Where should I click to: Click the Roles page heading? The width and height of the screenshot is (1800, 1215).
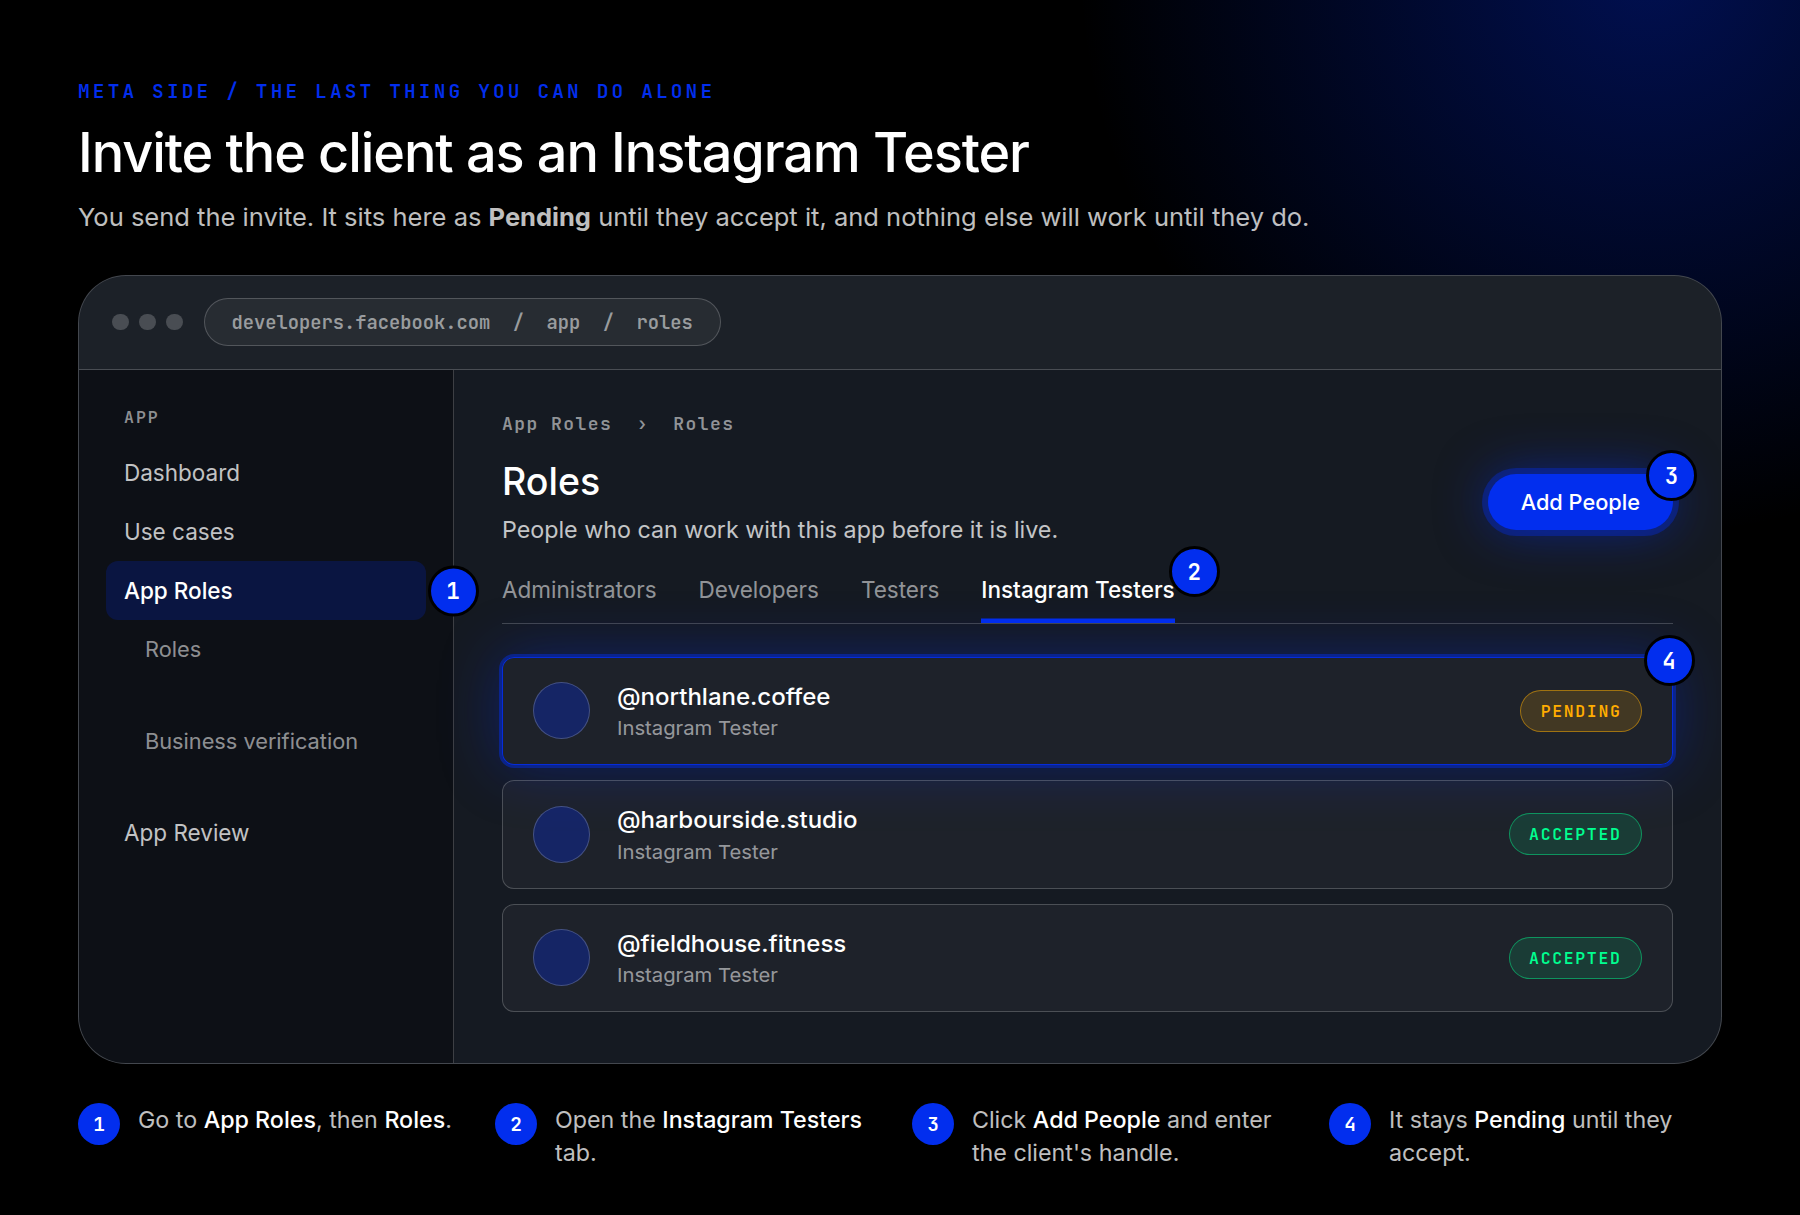(551, 482)
